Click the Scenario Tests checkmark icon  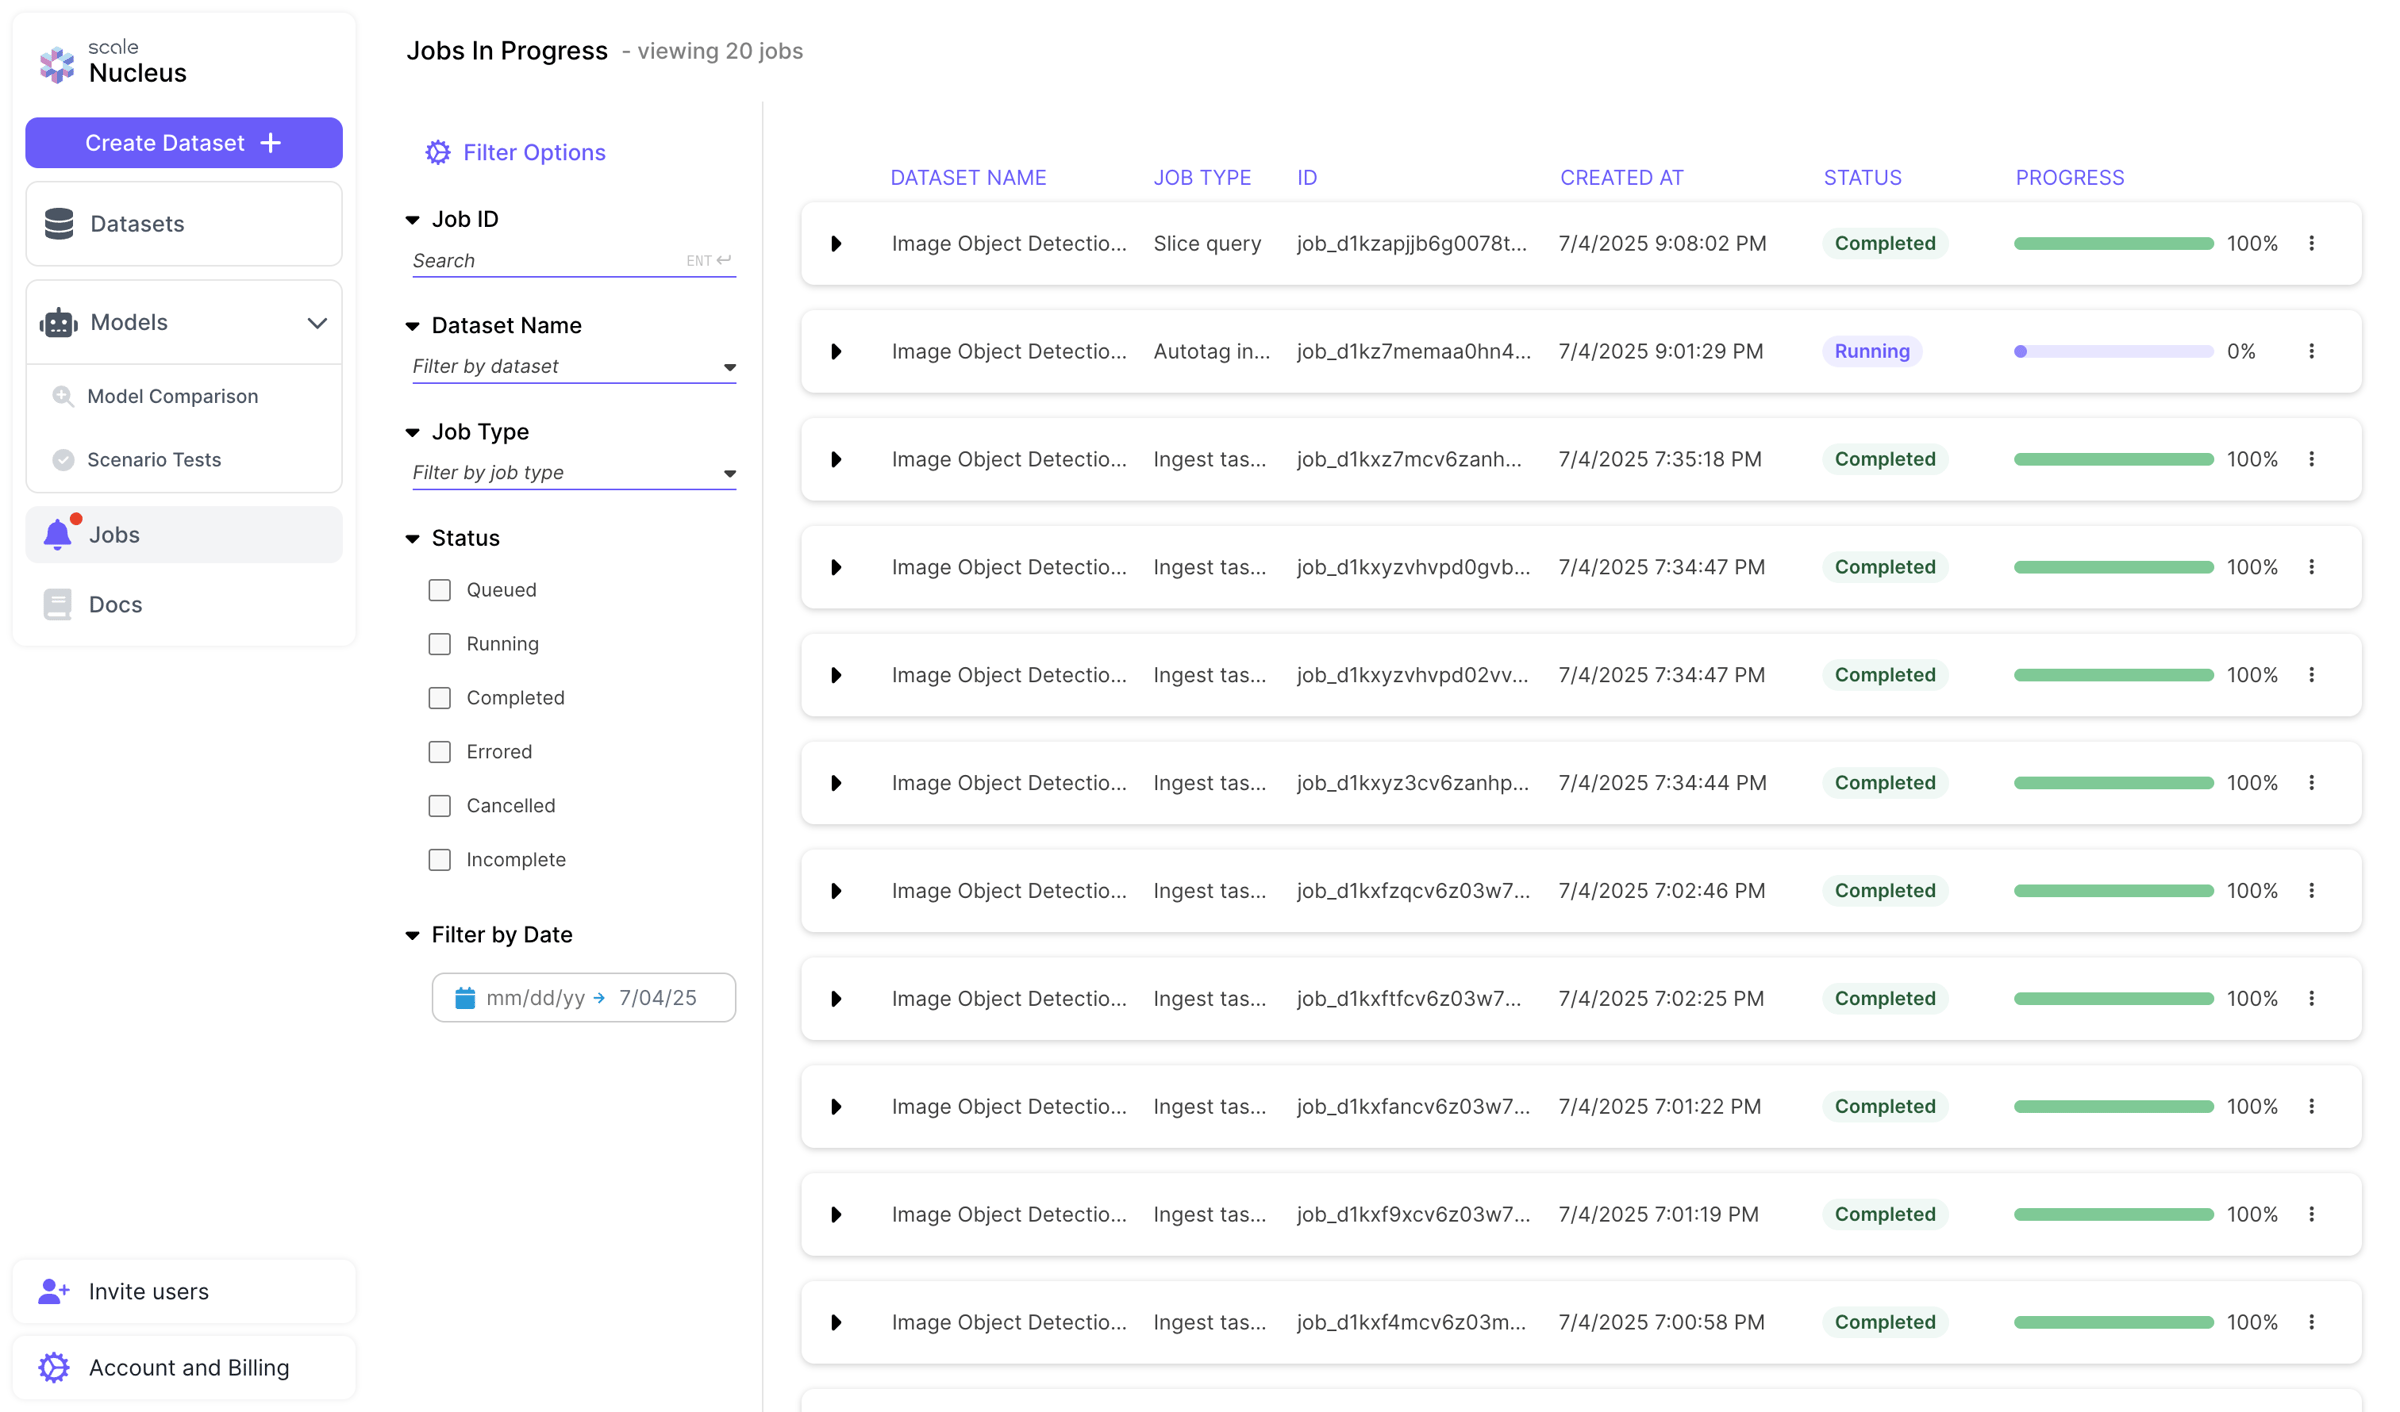(x=63, y=460)
